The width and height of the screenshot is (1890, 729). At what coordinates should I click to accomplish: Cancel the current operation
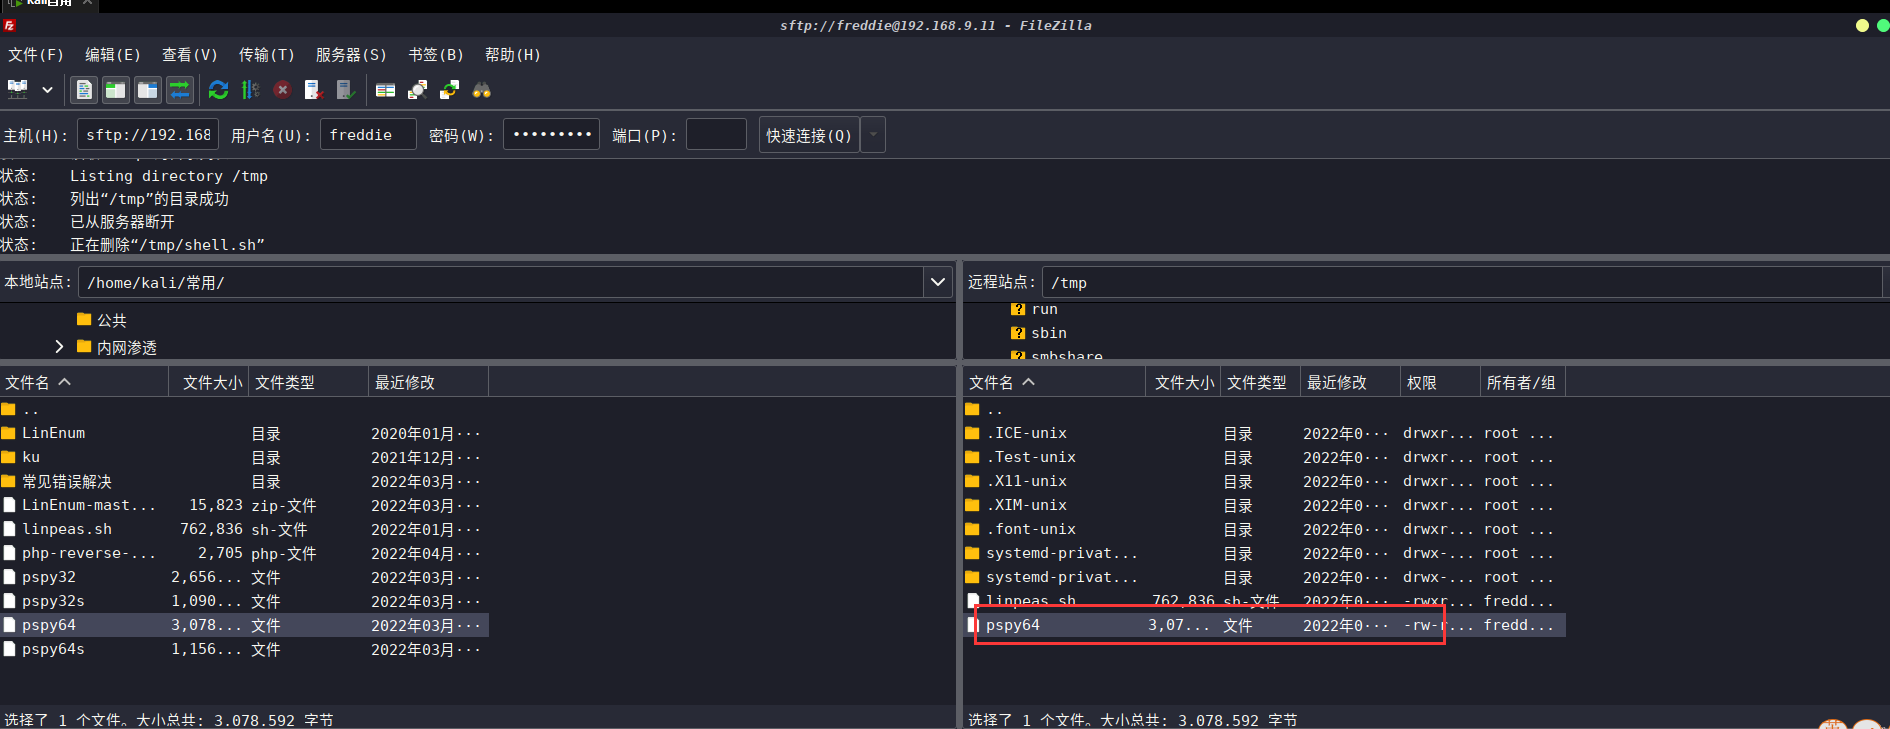coord(282,90)
